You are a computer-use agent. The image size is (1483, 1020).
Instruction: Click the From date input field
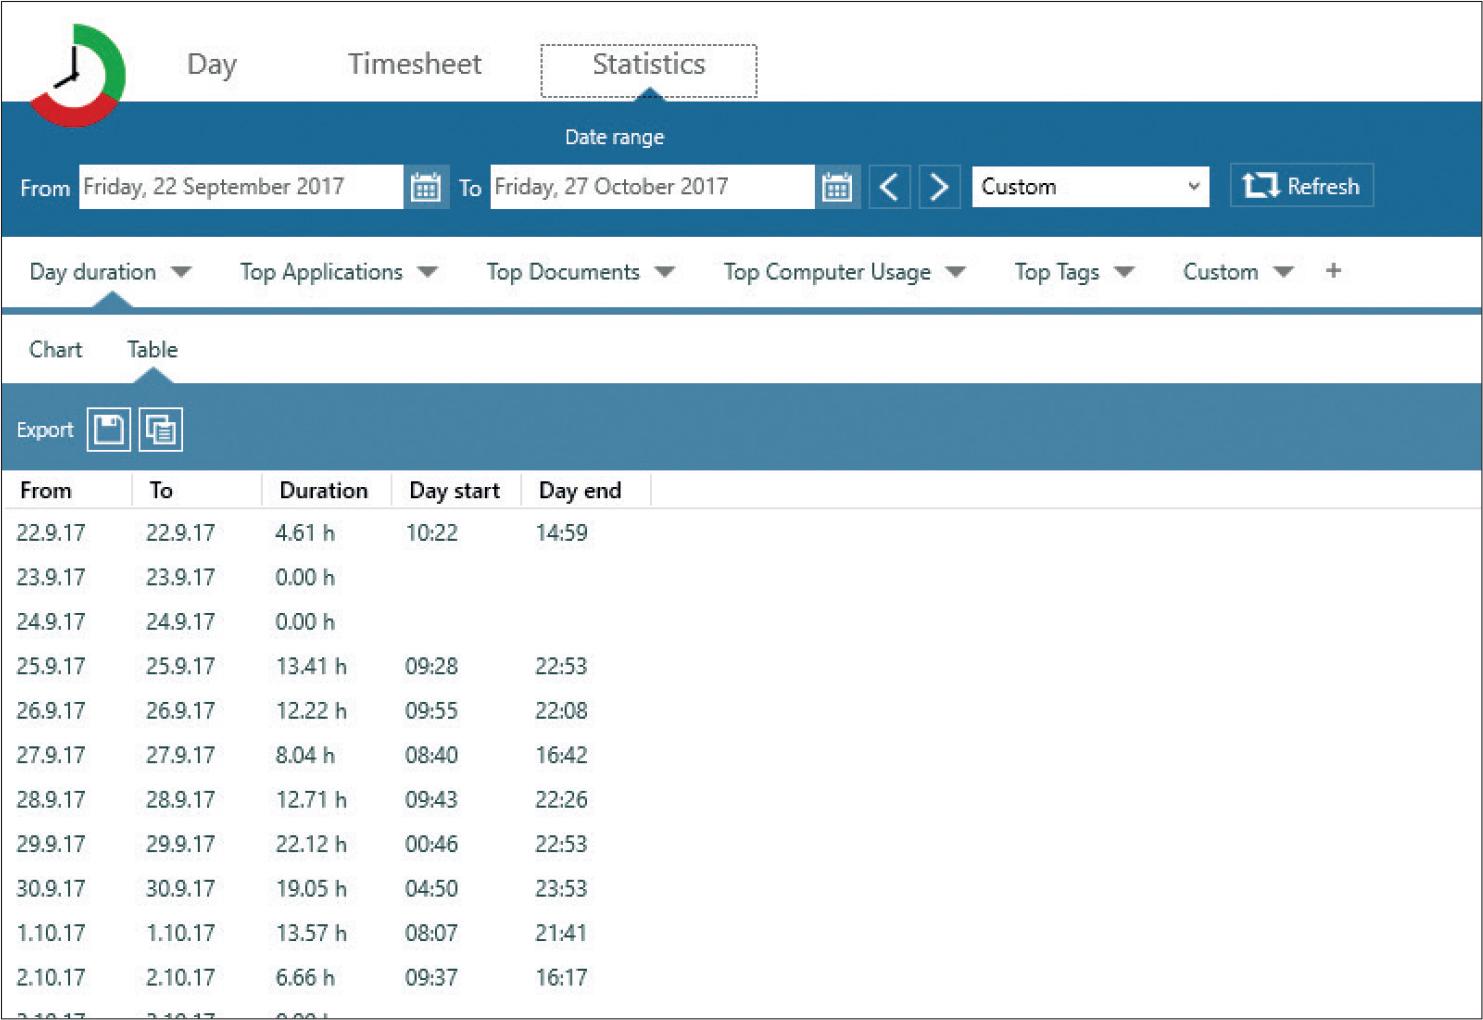point(240,187)
